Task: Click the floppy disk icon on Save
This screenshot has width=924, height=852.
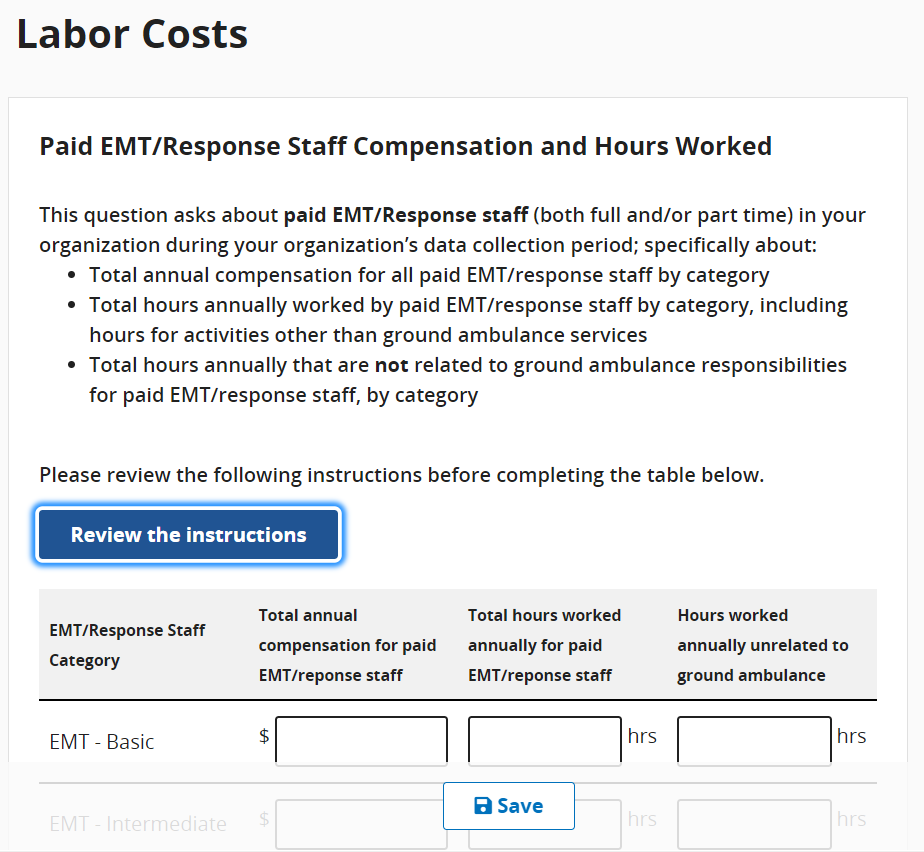Action: [483, 806]
